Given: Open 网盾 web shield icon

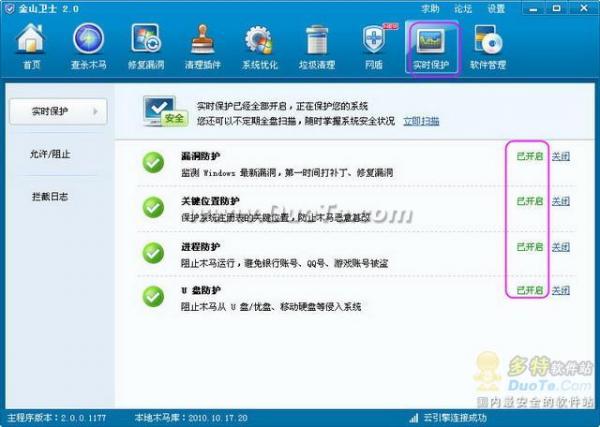Looking at the screenshot, I should [x=374, y=47].
